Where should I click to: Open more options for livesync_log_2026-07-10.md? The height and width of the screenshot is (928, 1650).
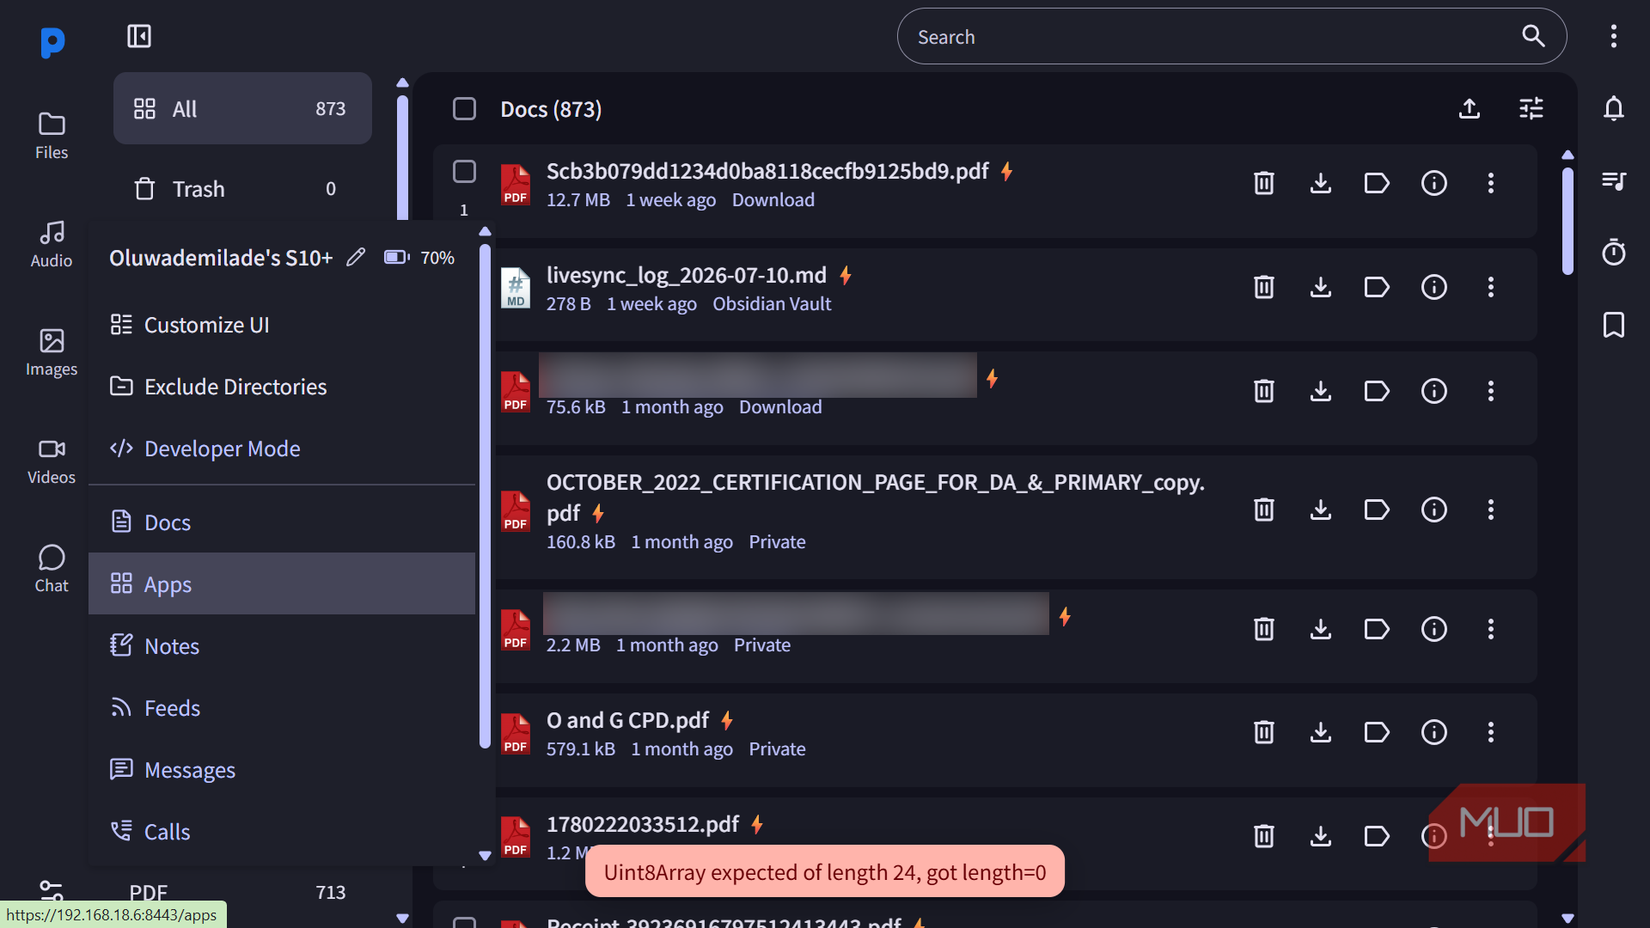click(x=1490, y=287)
